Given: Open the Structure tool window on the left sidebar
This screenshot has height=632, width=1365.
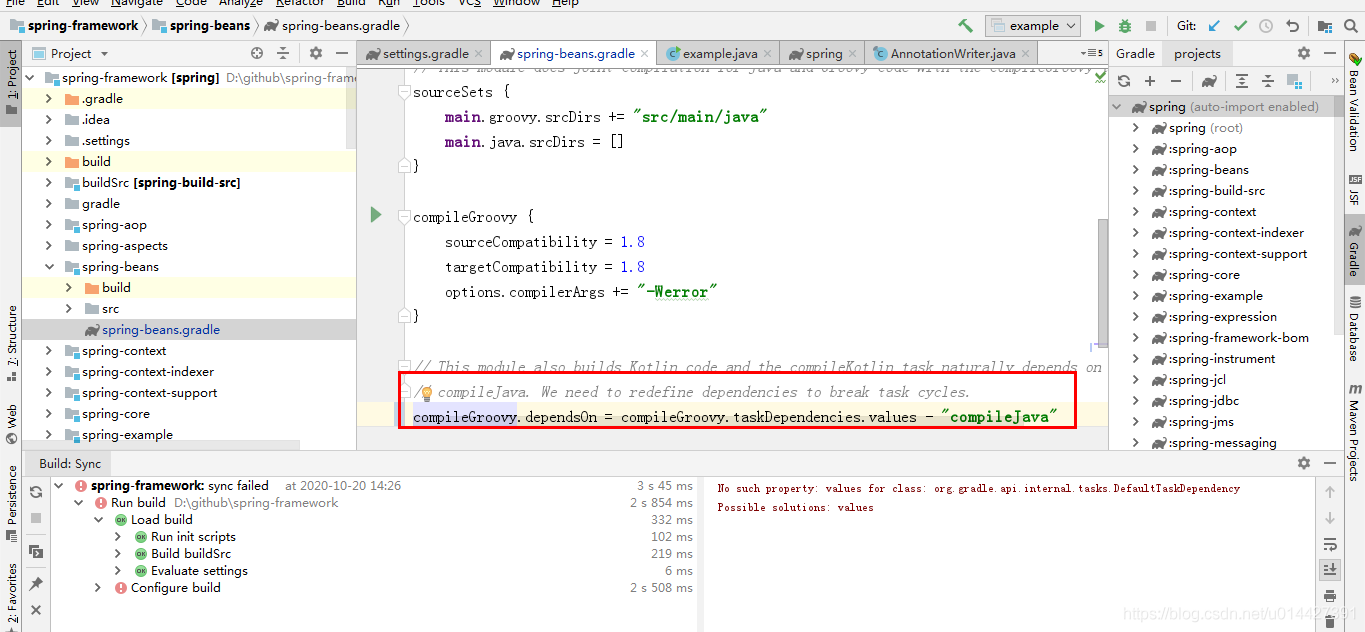Looking at the screenshot, I should 11,343.
